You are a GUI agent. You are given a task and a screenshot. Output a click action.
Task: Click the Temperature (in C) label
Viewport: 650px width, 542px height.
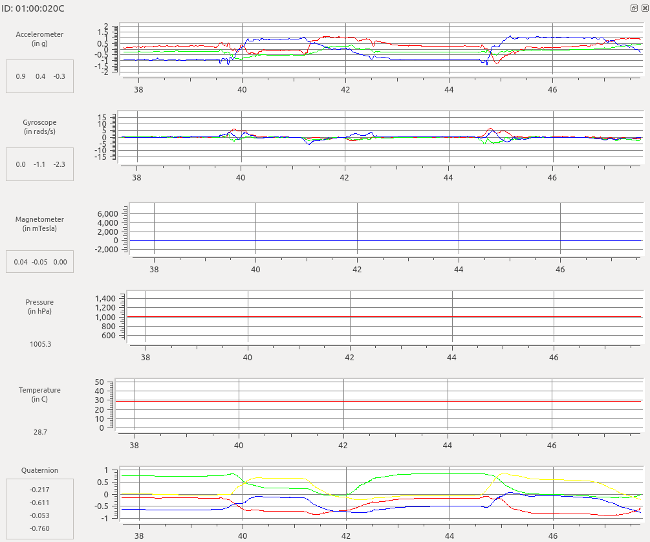click(39, 394)
